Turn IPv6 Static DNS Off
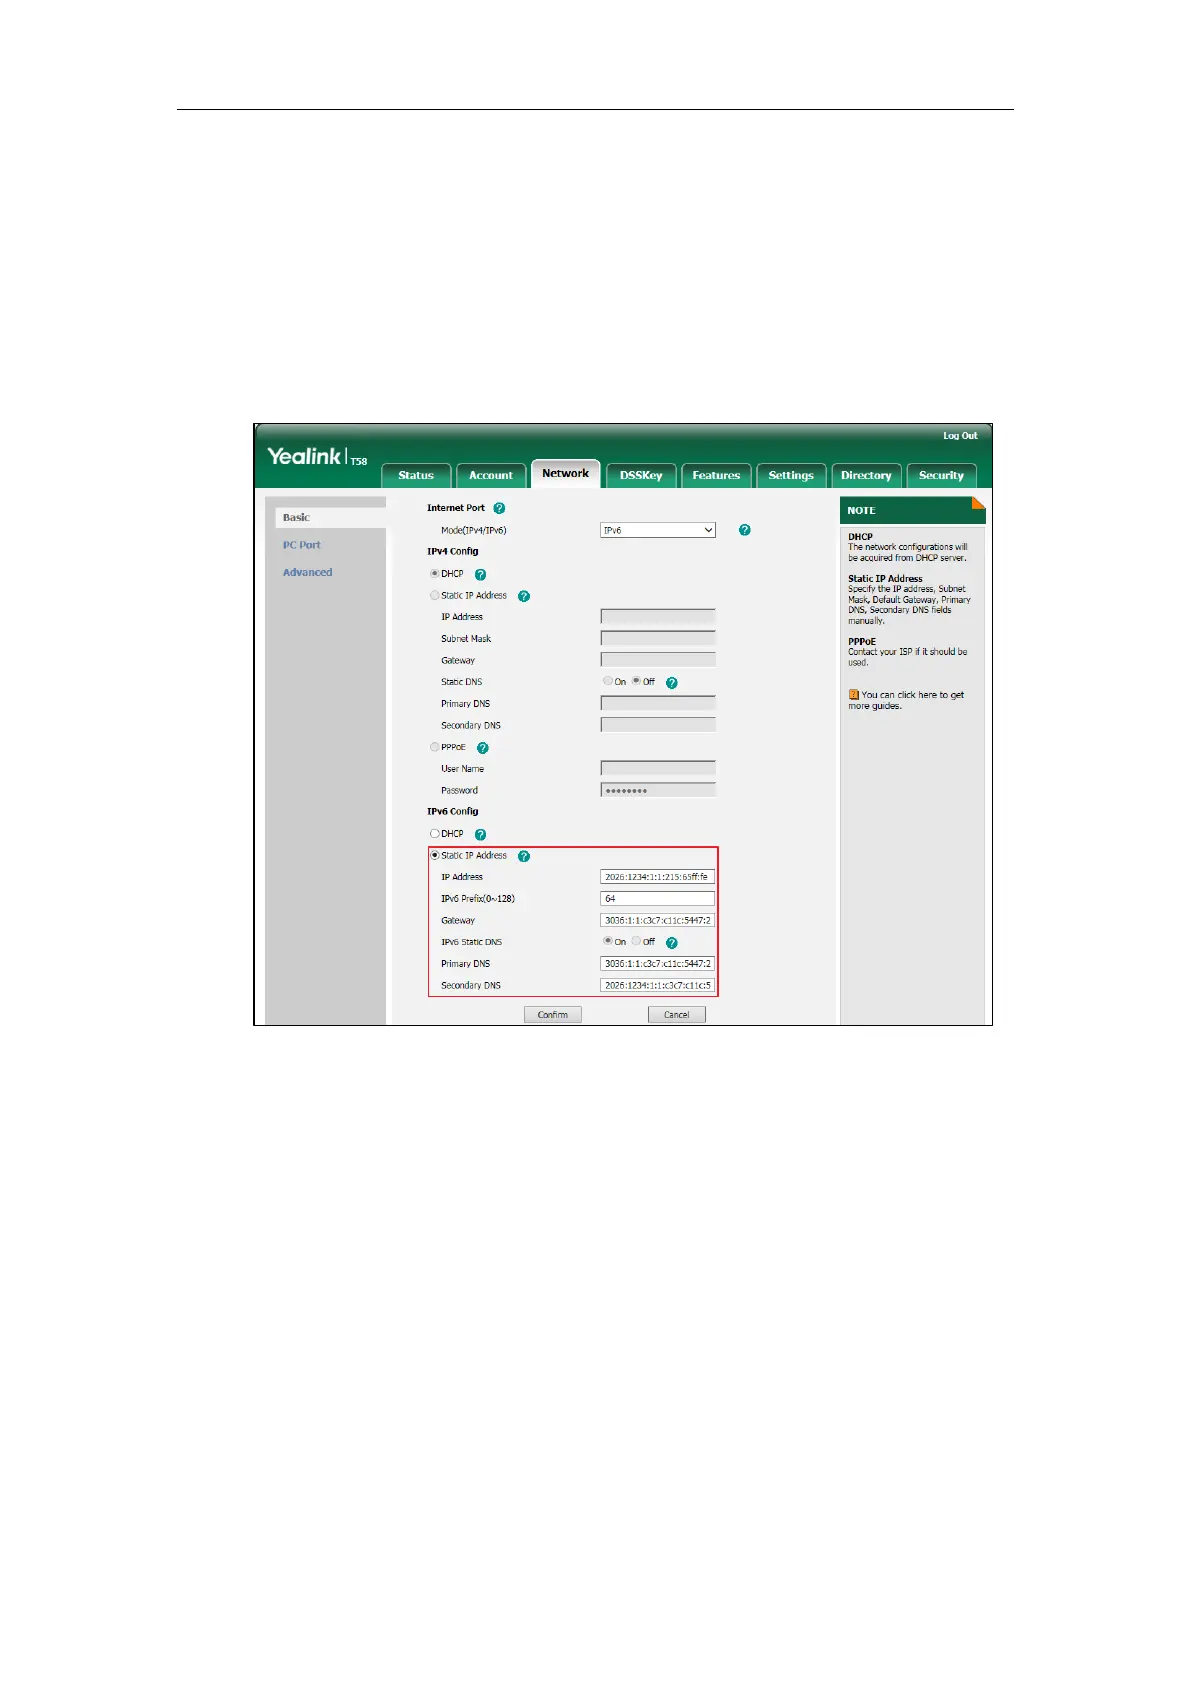 pos(636,941)
